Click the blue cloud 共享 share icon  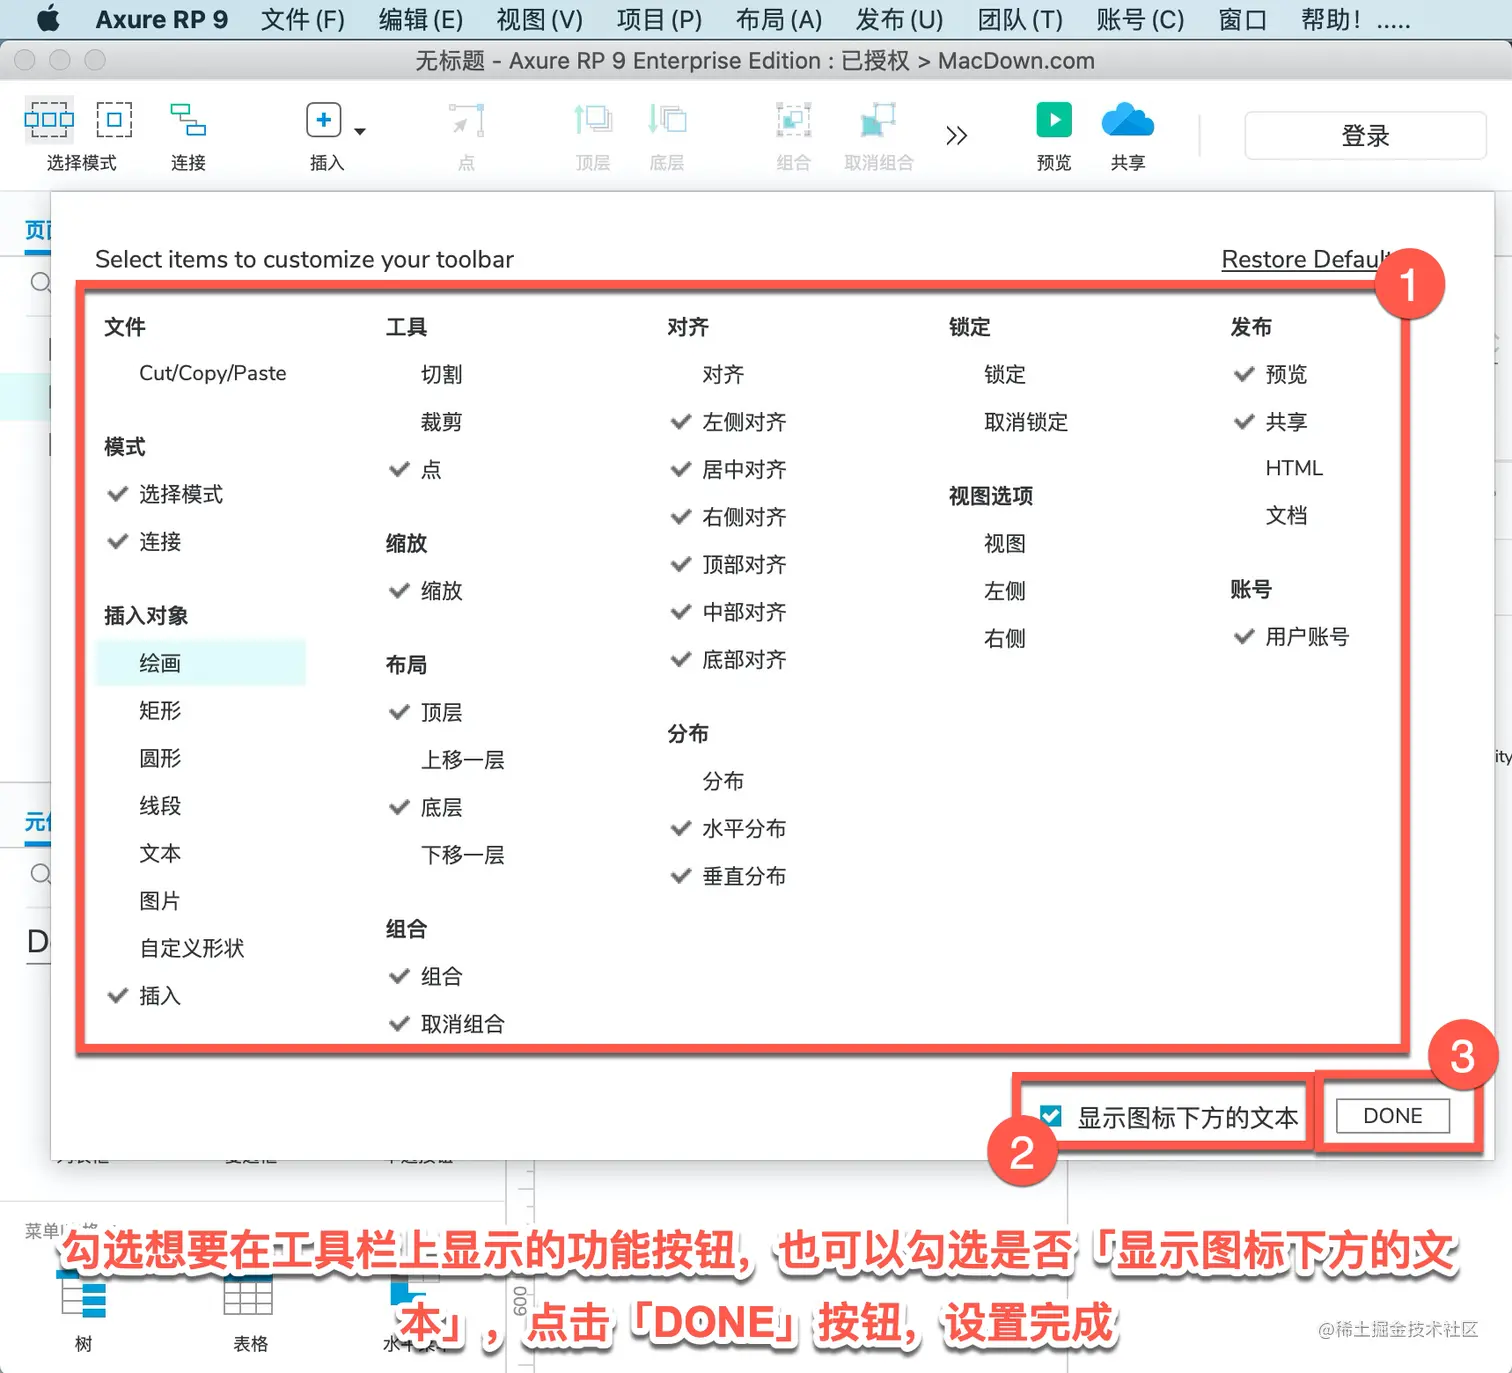pos(1128,120)
